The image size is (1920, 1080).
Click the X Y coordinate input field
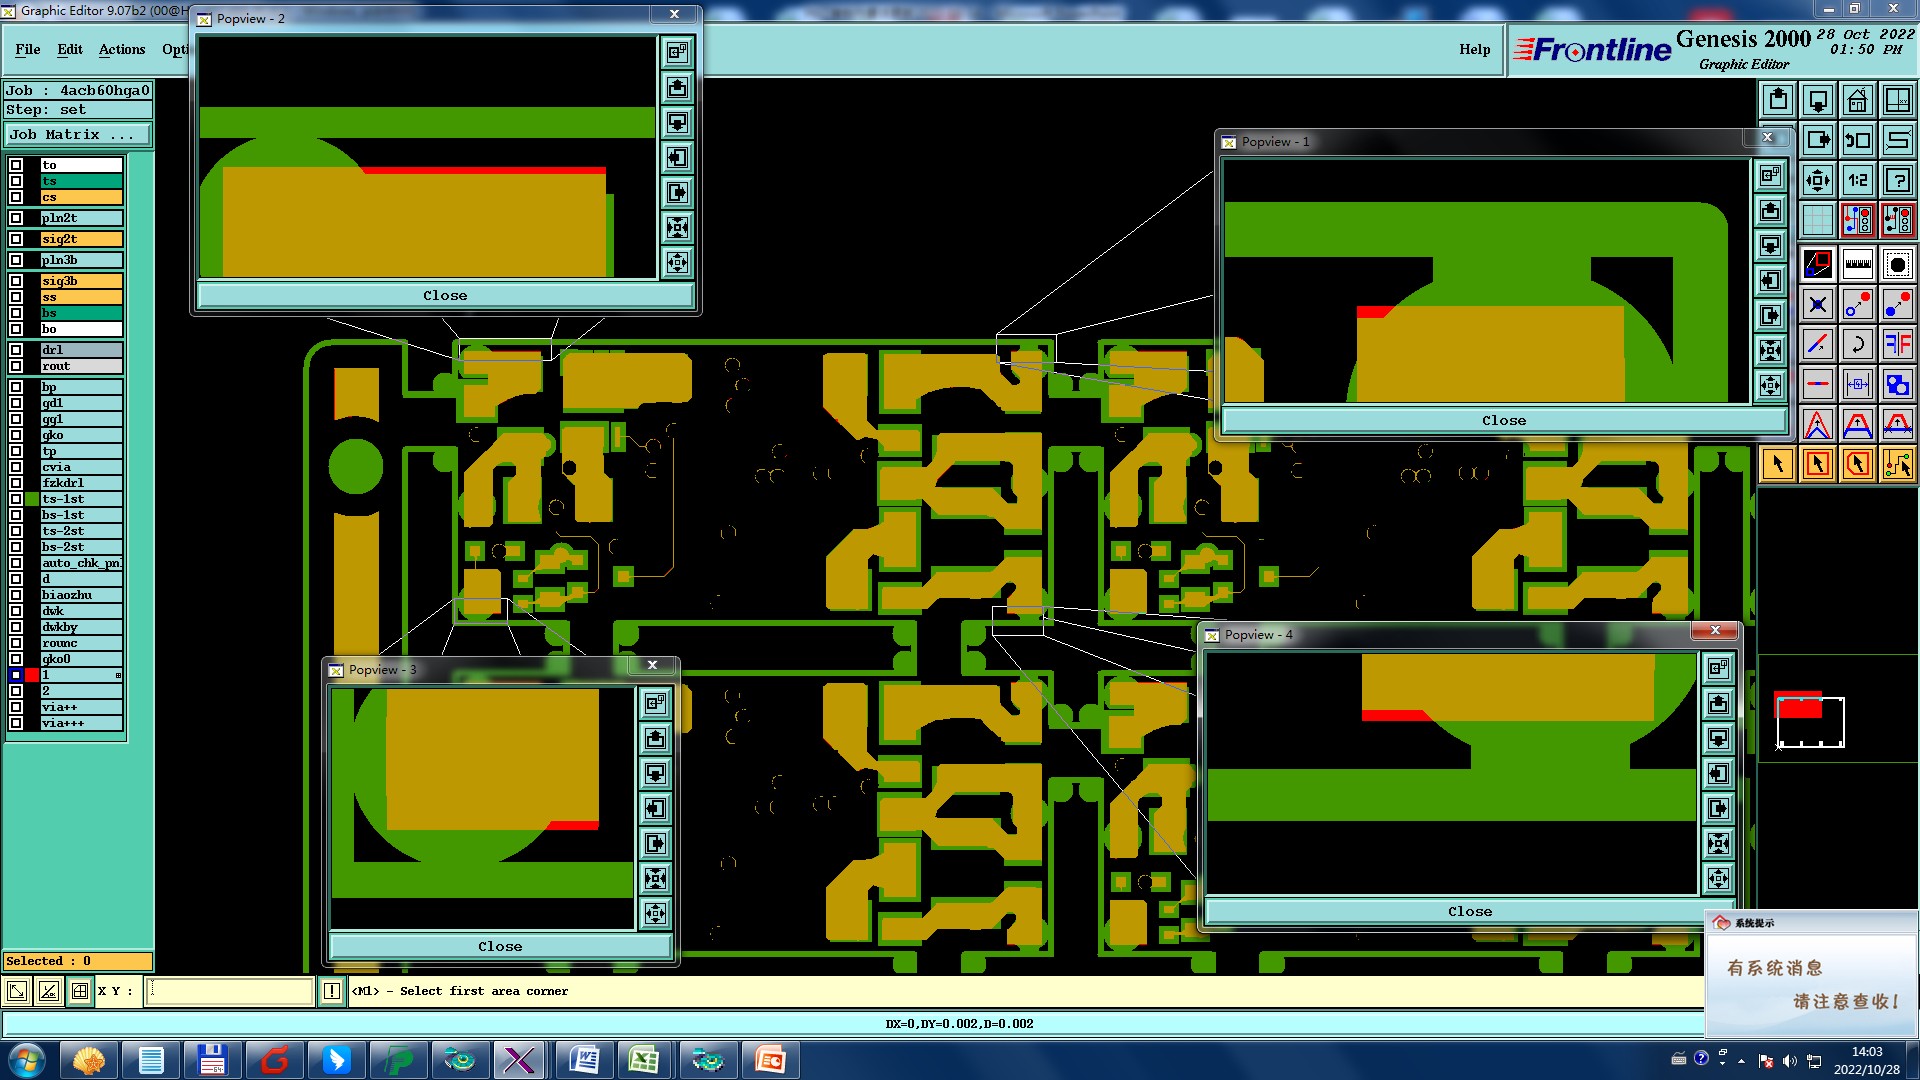(230, 991)
